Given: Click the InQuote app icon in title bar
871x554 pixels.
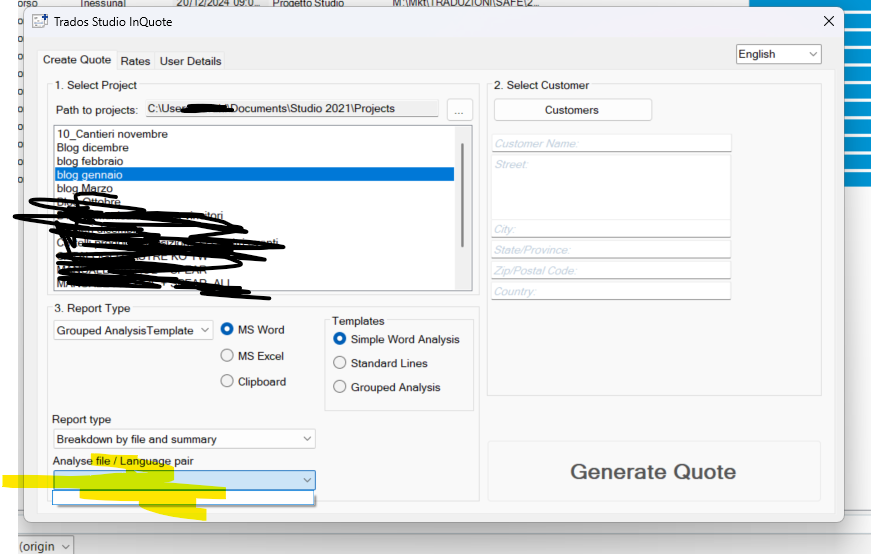Looking at the screenshot, I should point(40,21).
